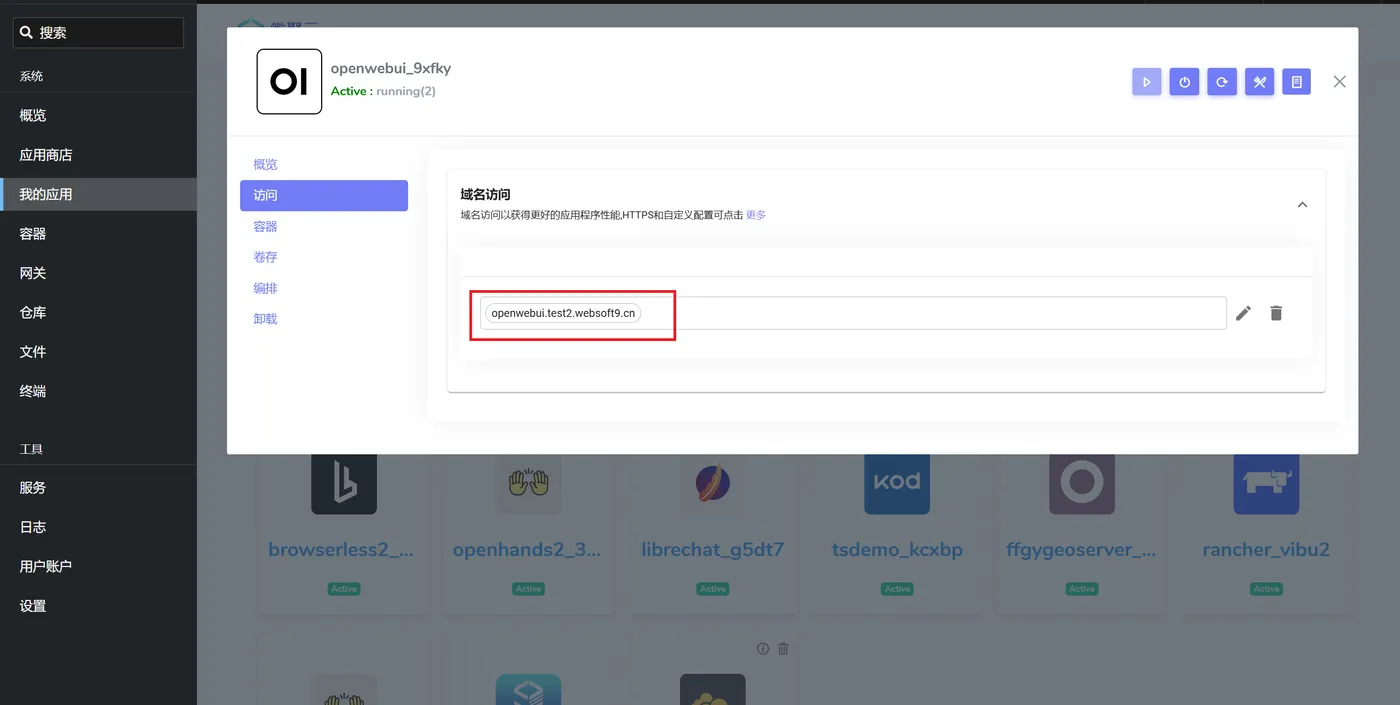Open 设置 in the sidebar
1400x705 pixels.
pos(98,606)
